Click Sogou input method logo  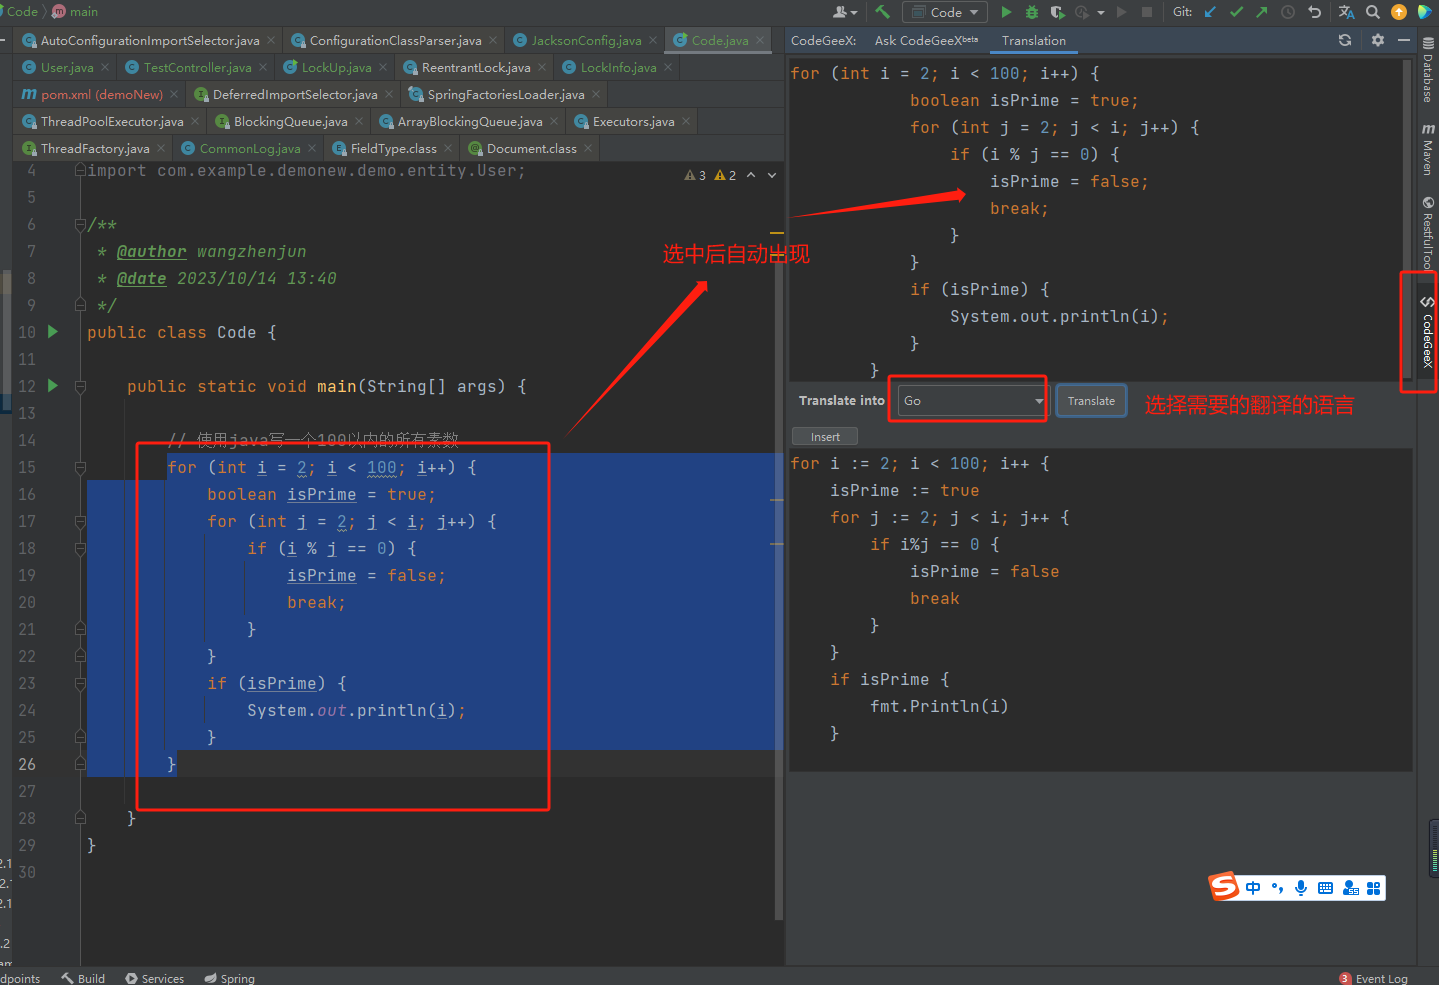click(1224, 887)
